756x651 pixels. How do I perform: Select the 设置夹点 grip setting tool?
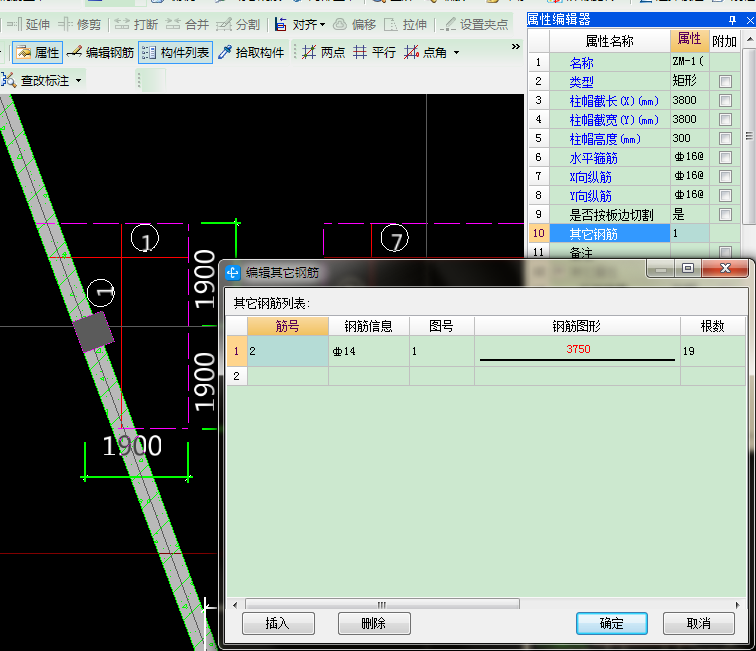tap(474, 24)
